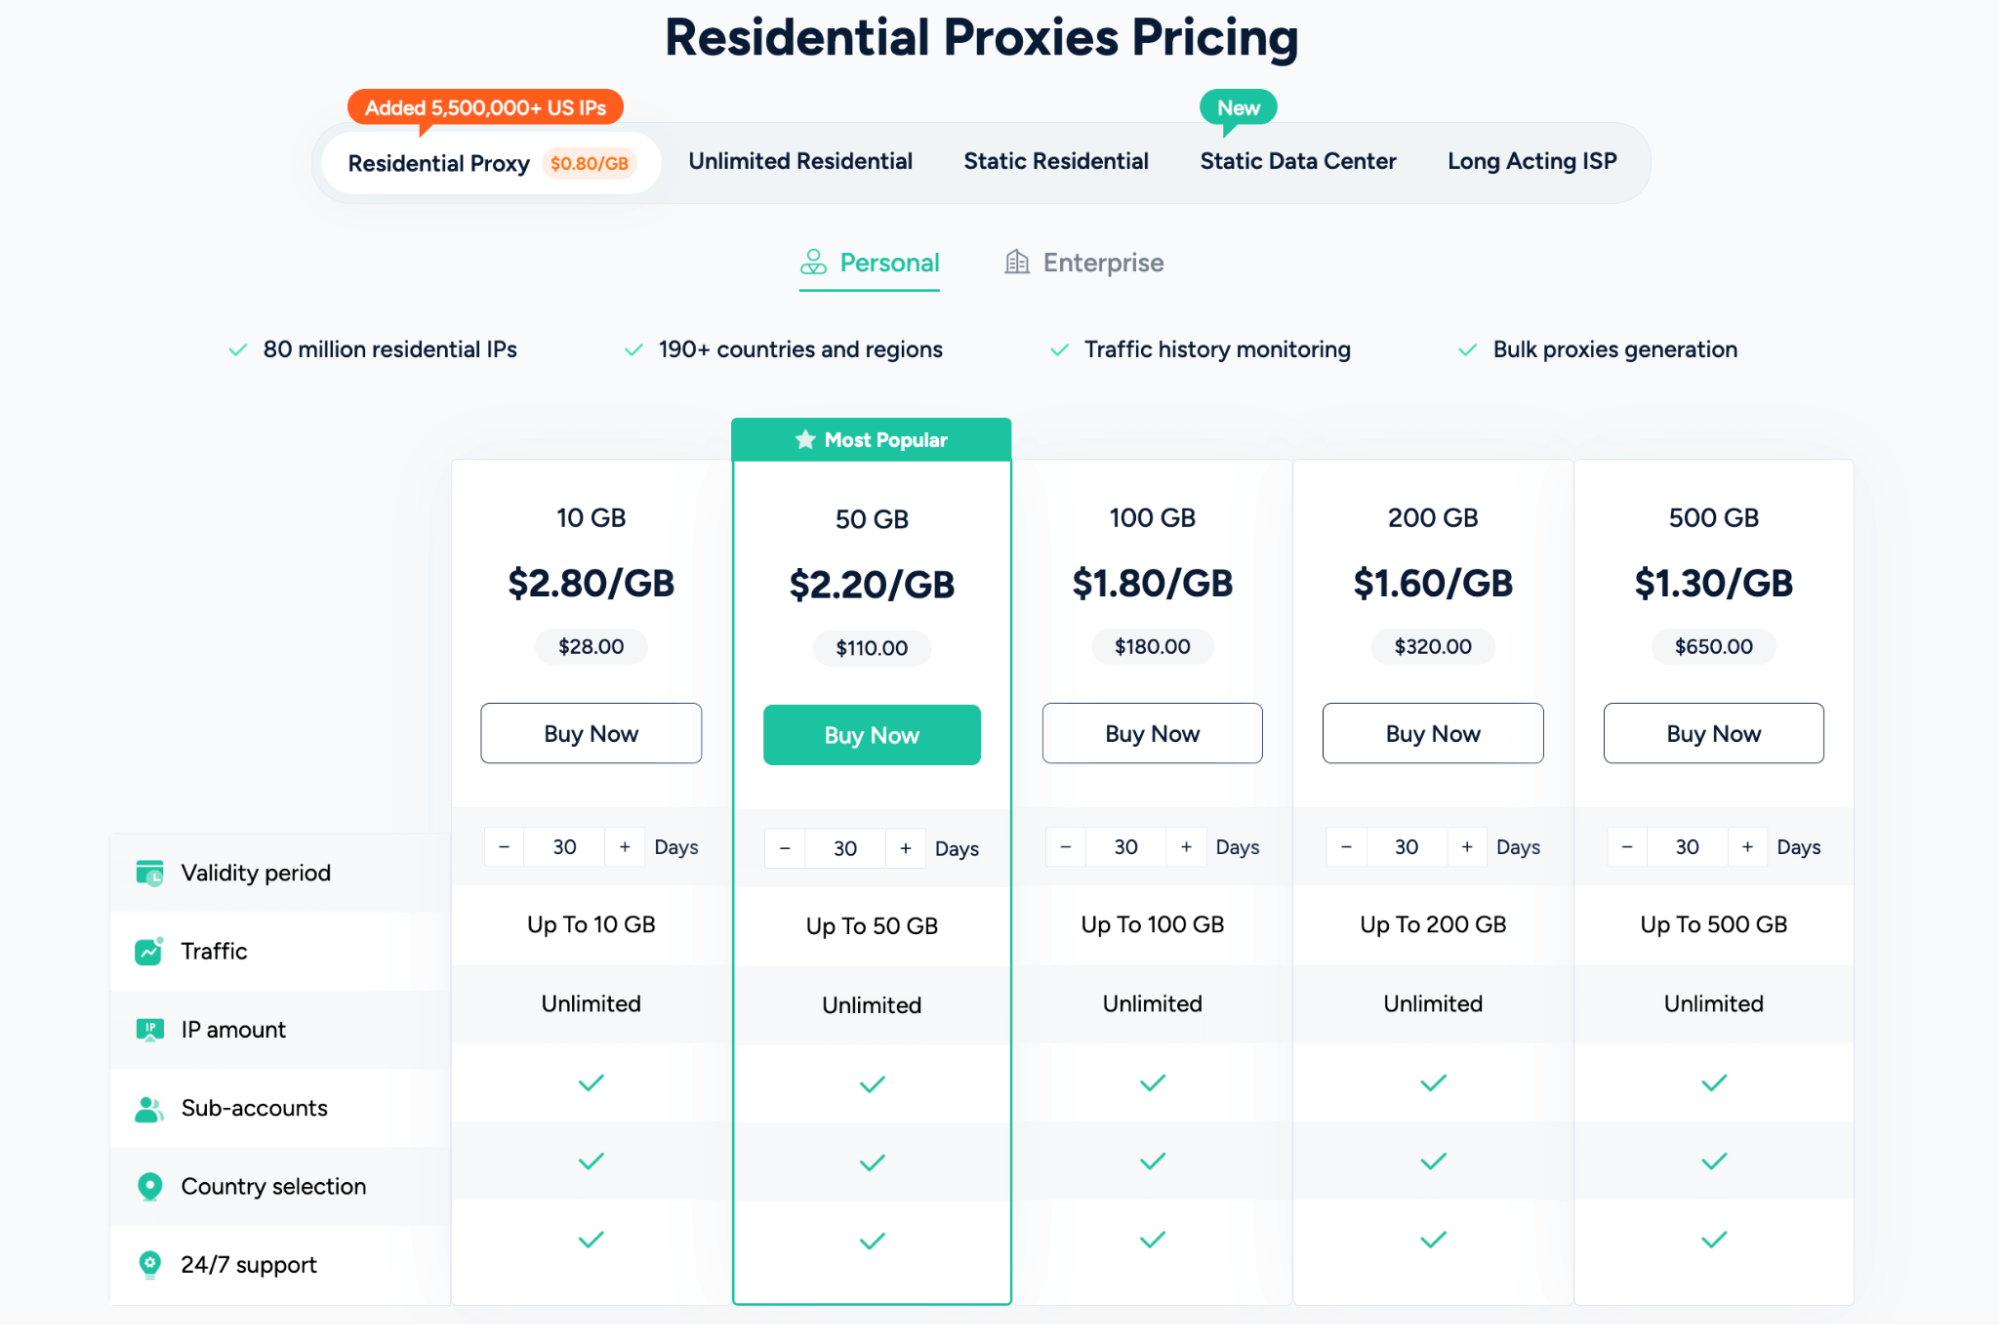Click the Country selection pin icon
Screen dimensions: 1999x1324
tap(149, 1186)
